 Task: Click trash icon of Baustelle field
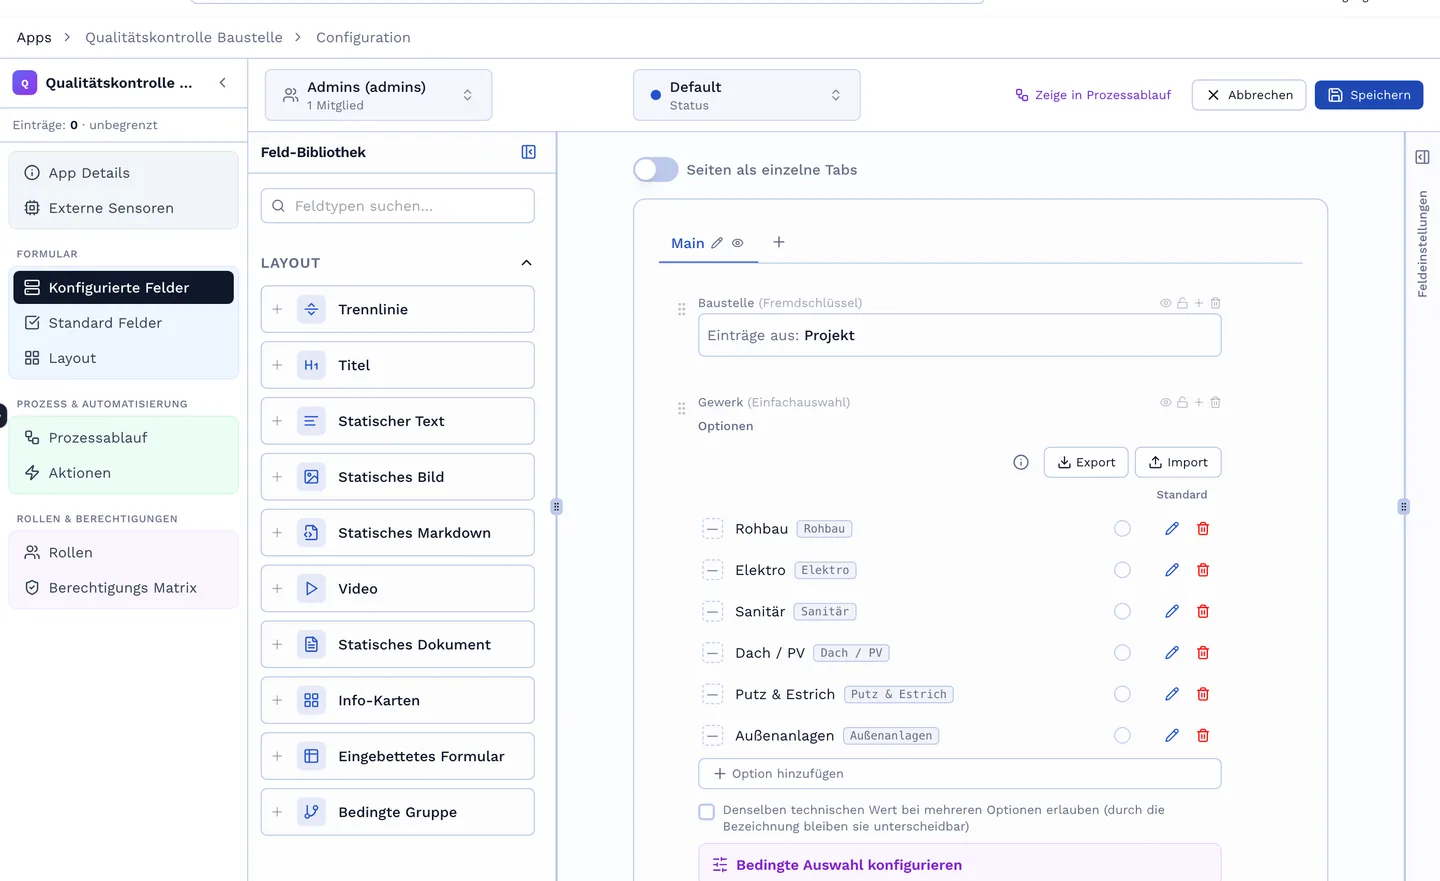click(1216, 303)
